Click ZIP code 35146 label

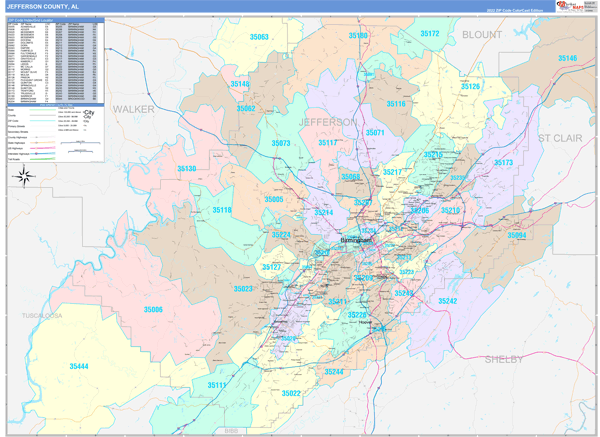click(x=567, y=59)
